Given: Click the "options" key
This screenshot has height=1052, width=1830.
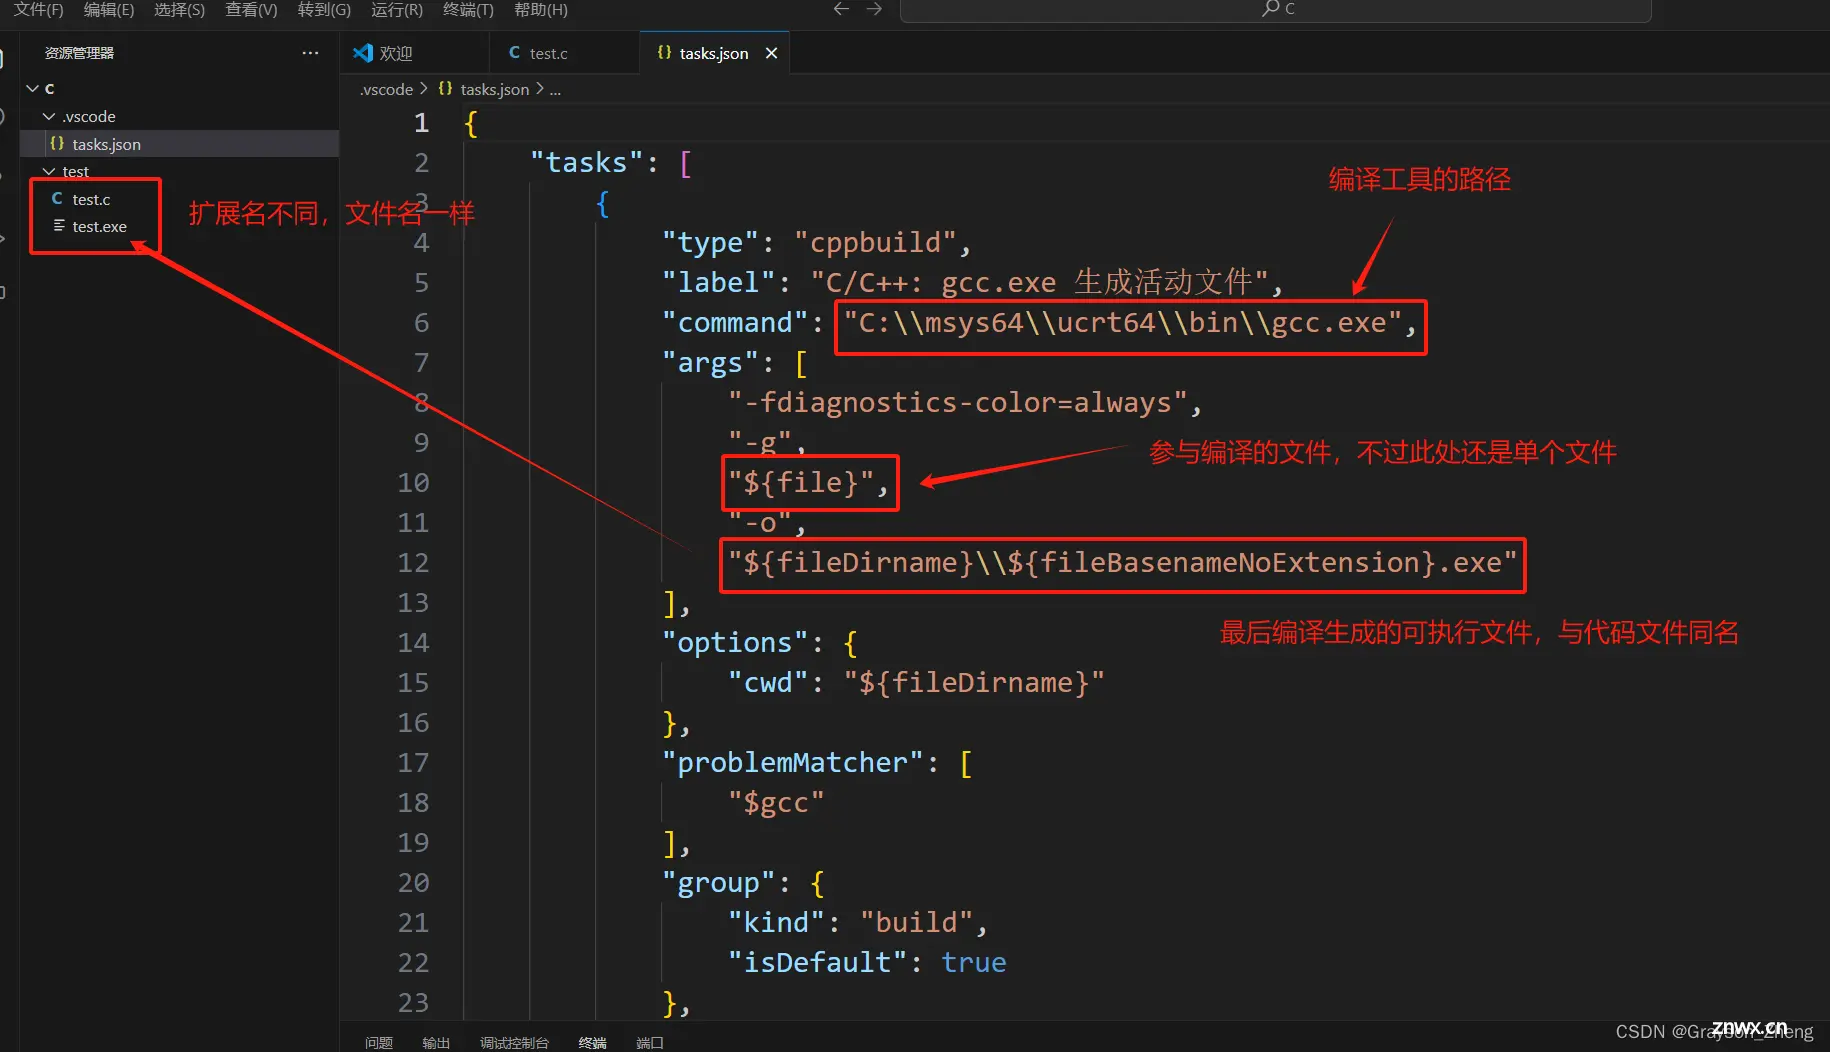Looking at the screenshot, I should pyautogui.click(x=735, y=643).
